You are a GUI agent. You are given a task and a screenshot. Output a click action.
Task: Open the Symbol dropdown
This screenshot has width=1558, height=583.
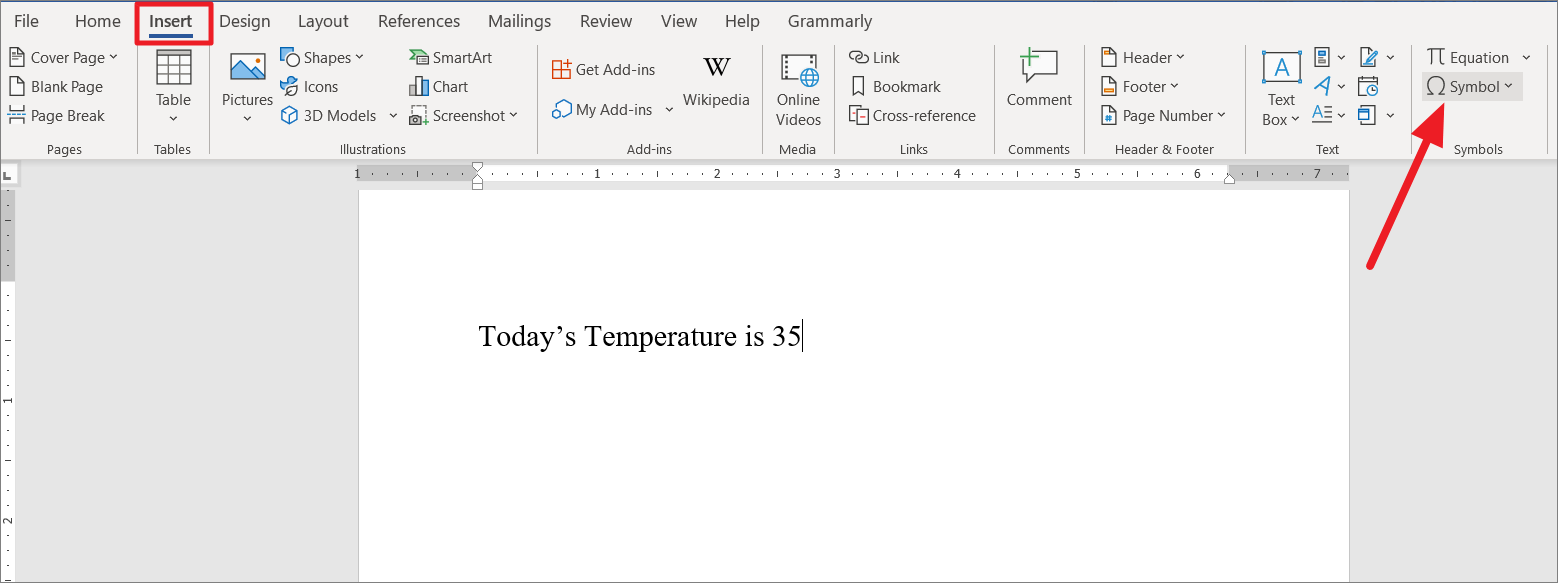click(1470, 86)
